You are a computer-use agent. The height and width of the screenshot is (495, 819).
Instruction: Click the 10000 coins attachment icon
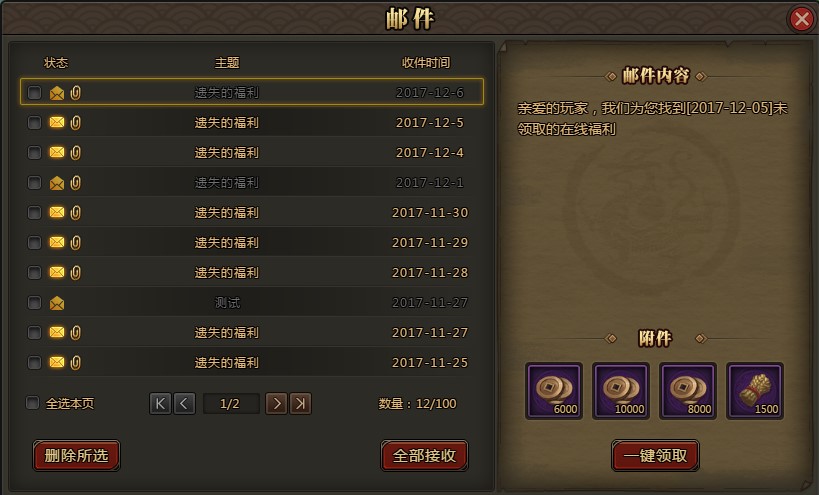click(x=621, y=391)
